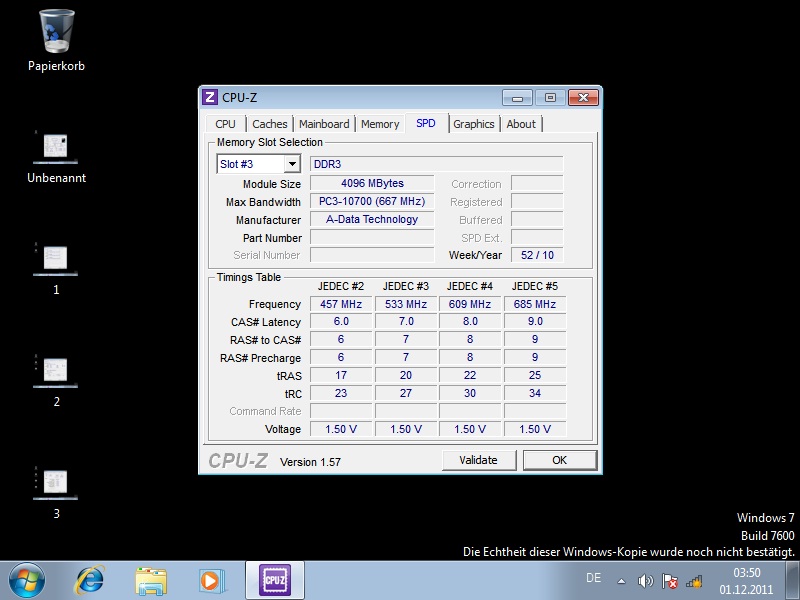The height and width of the screenshot is (600, 800).
Task: Select the desktop file named 1
Action: coord(56,259)
